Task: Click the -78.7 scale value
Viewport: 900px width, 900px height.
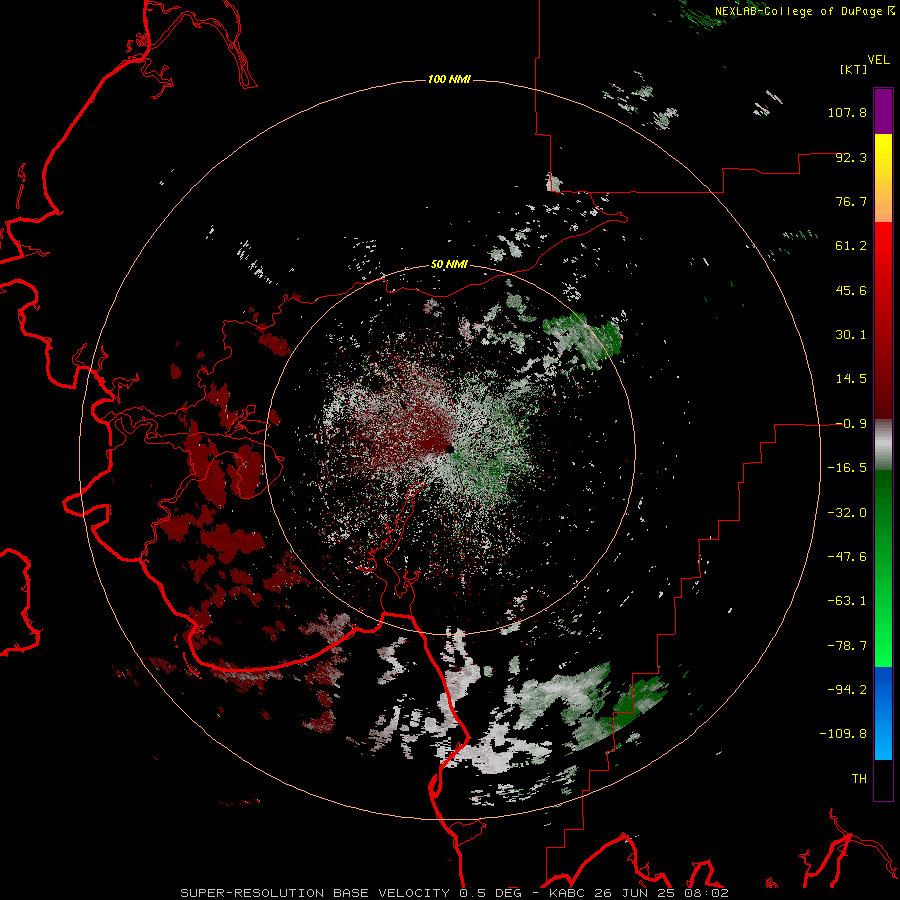Action: tap(847, 646)
